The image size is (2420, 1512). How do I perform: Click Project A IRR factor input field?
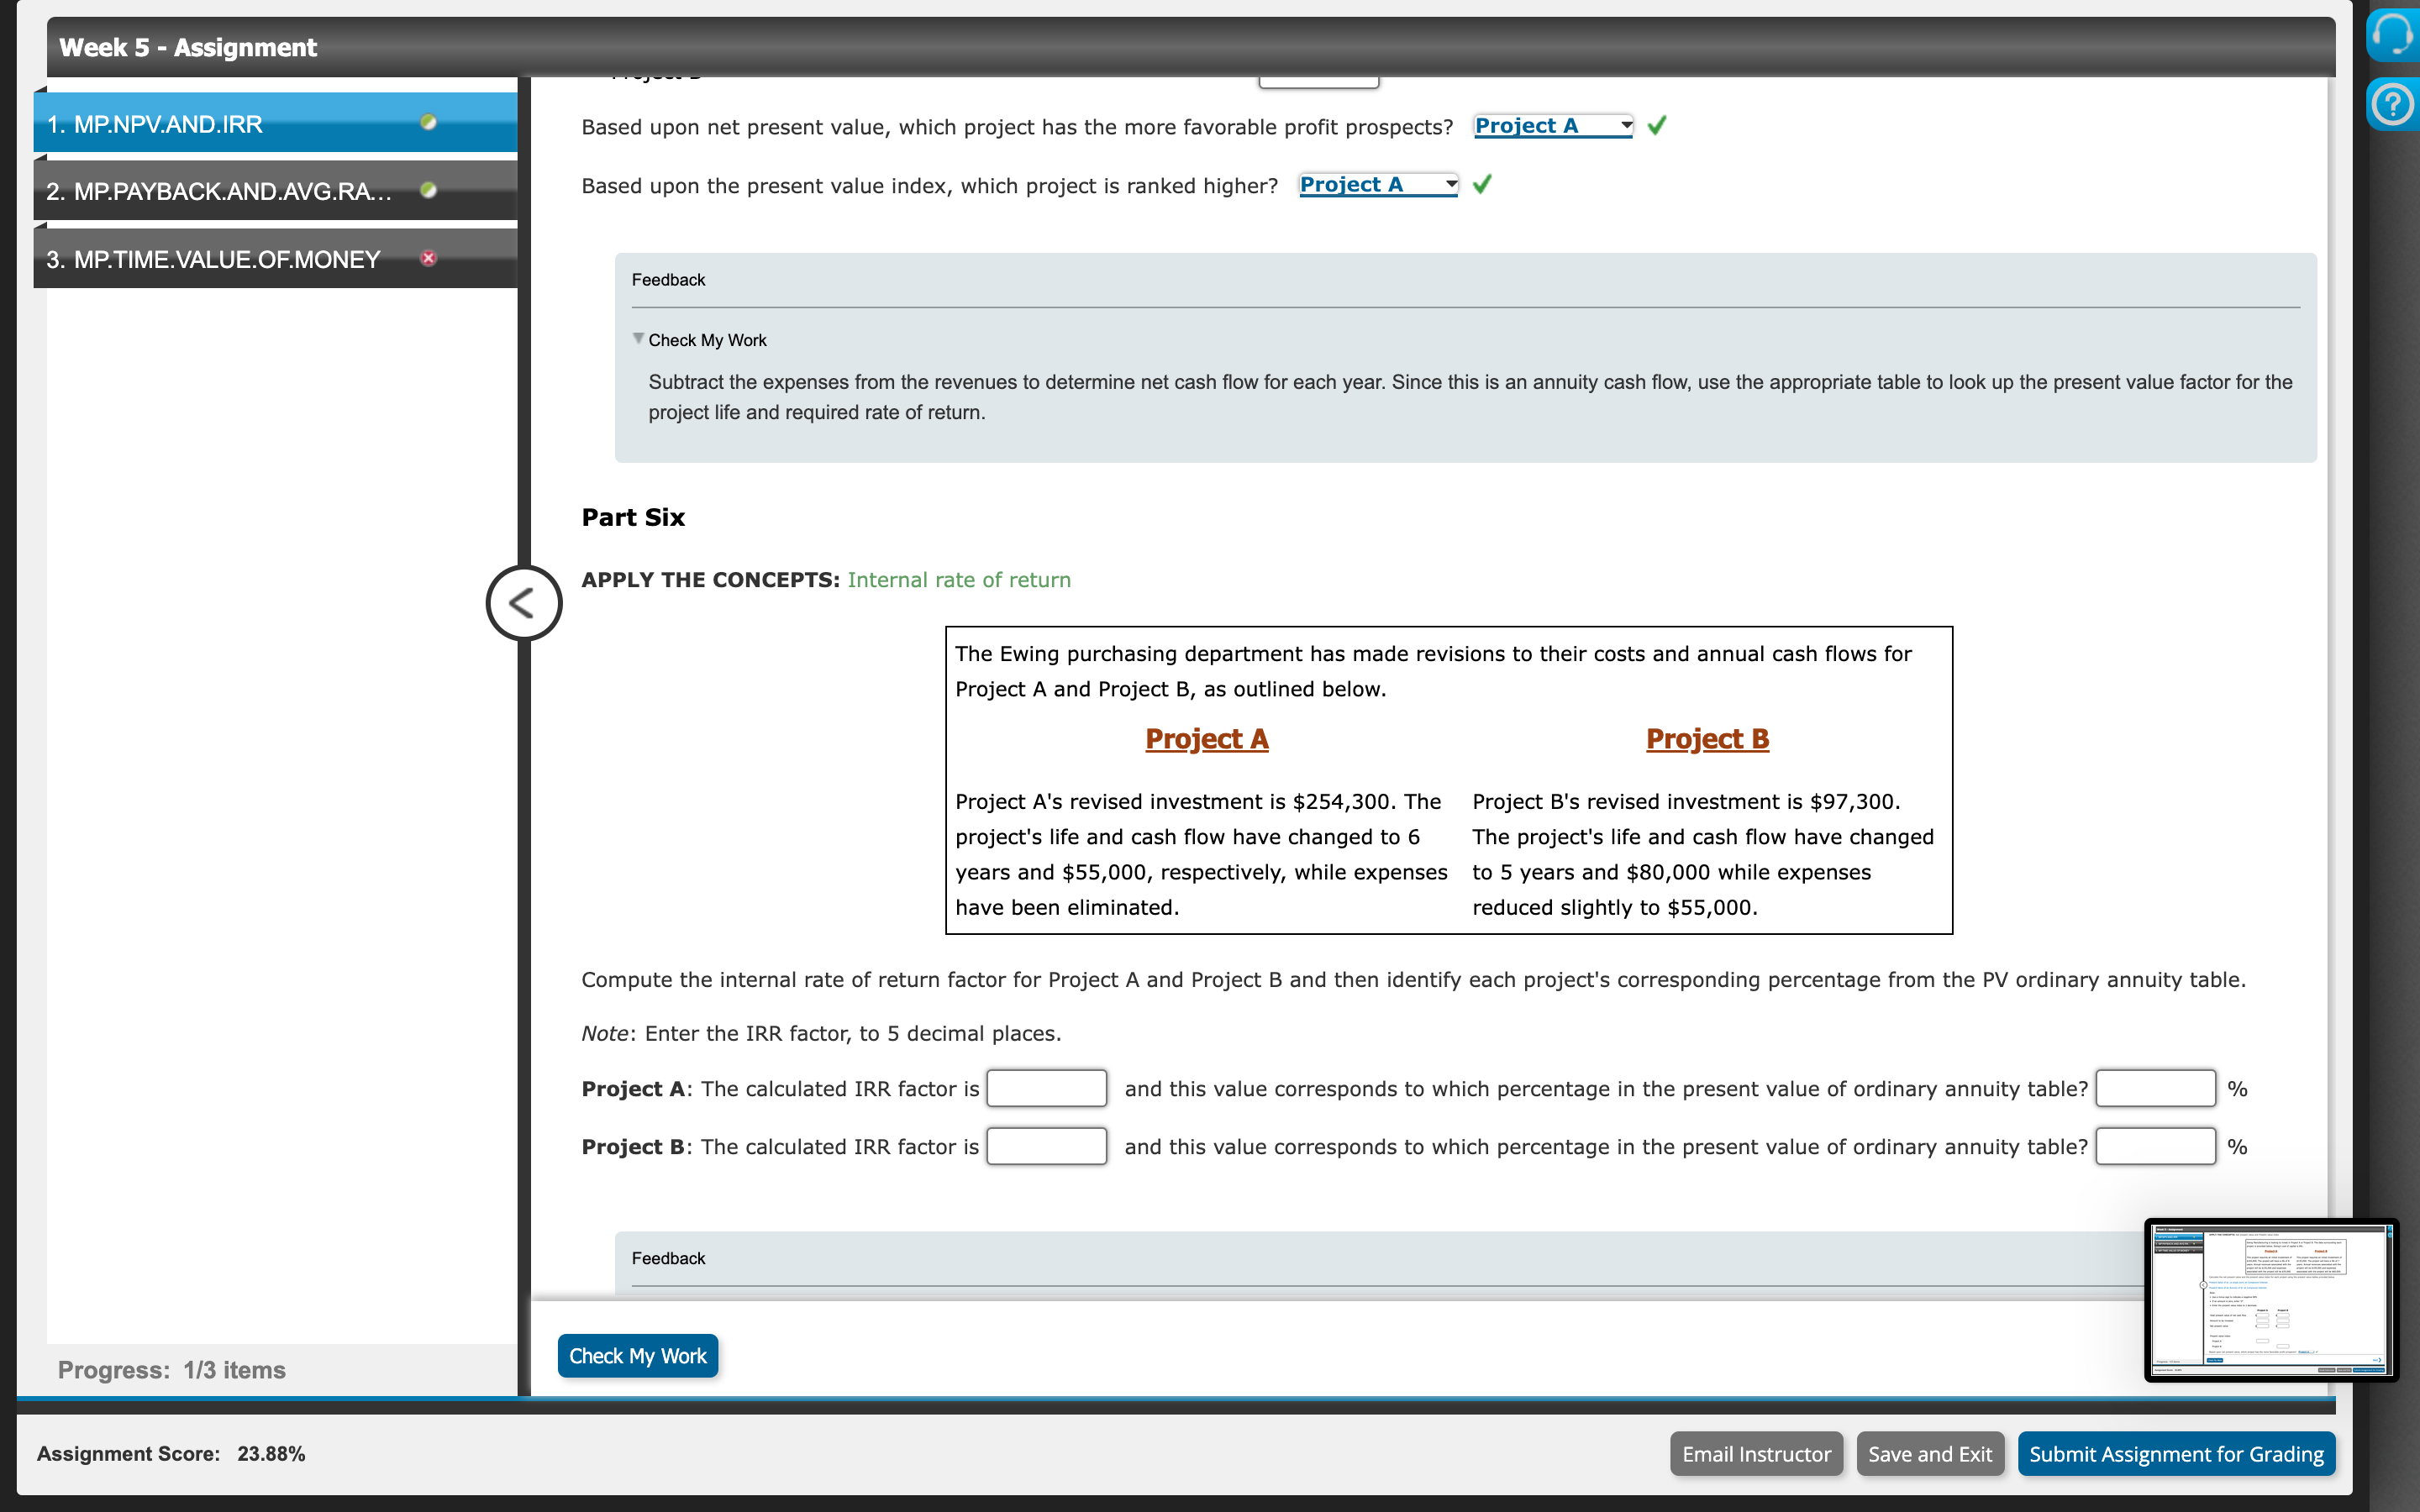tap(1046, 1088)
